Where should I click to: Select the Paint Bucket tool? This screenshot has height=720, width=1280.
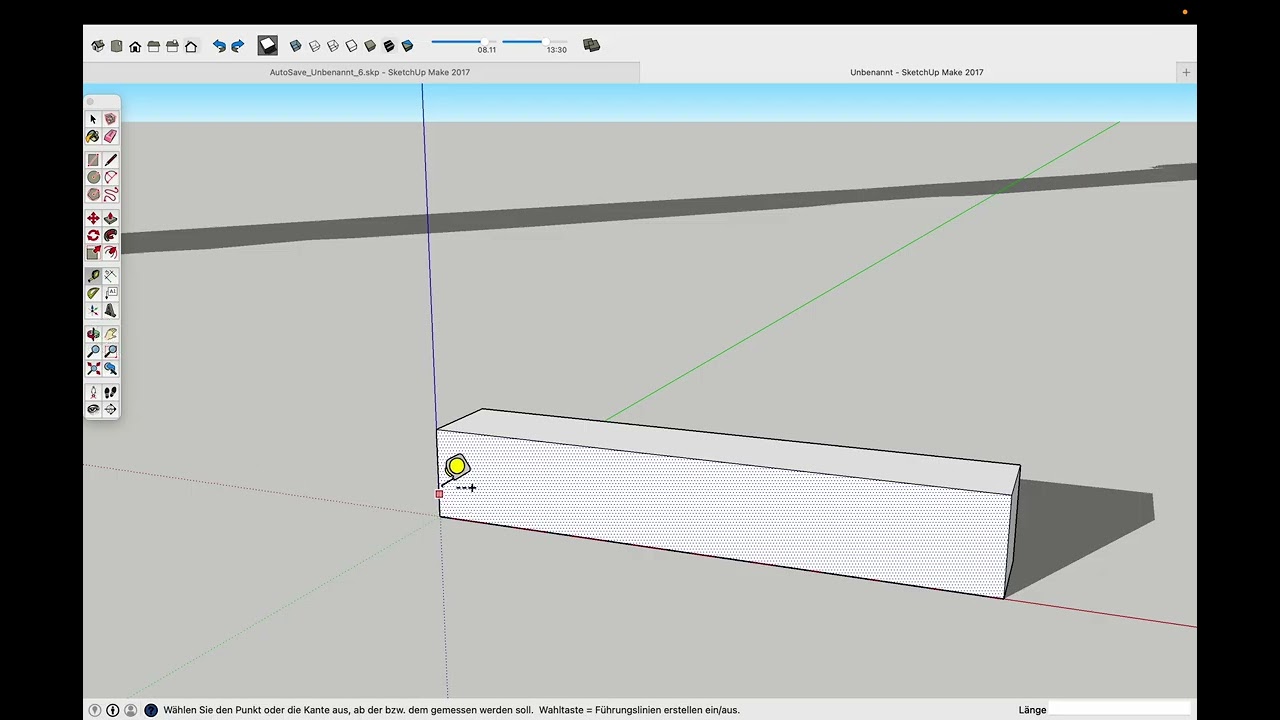(93, 136)
